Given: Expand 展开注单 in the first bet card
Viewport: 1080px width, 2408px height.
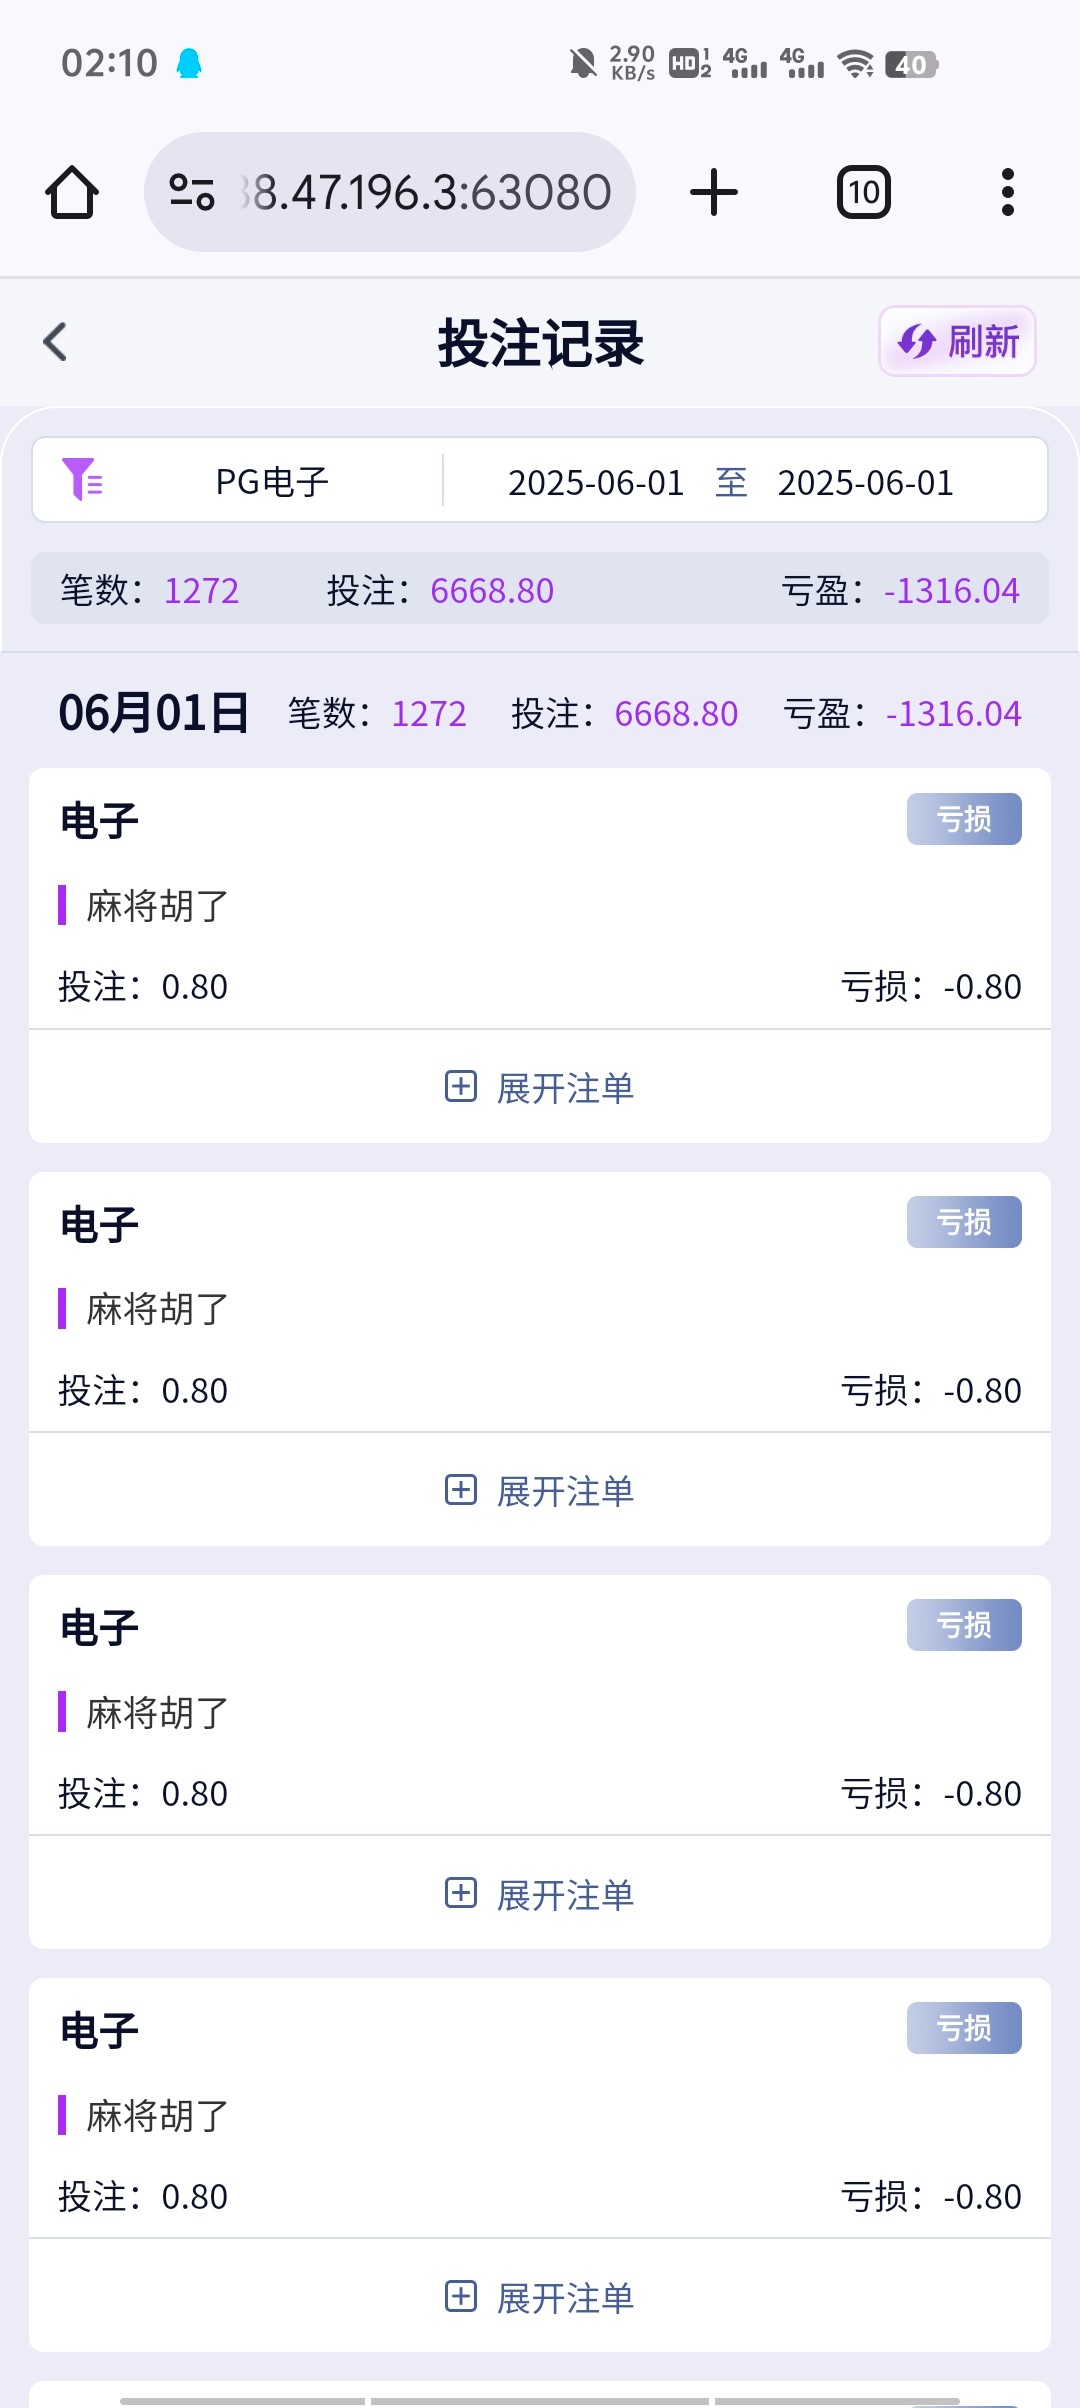Looking at the screenshot, I should coord(540,1088).
